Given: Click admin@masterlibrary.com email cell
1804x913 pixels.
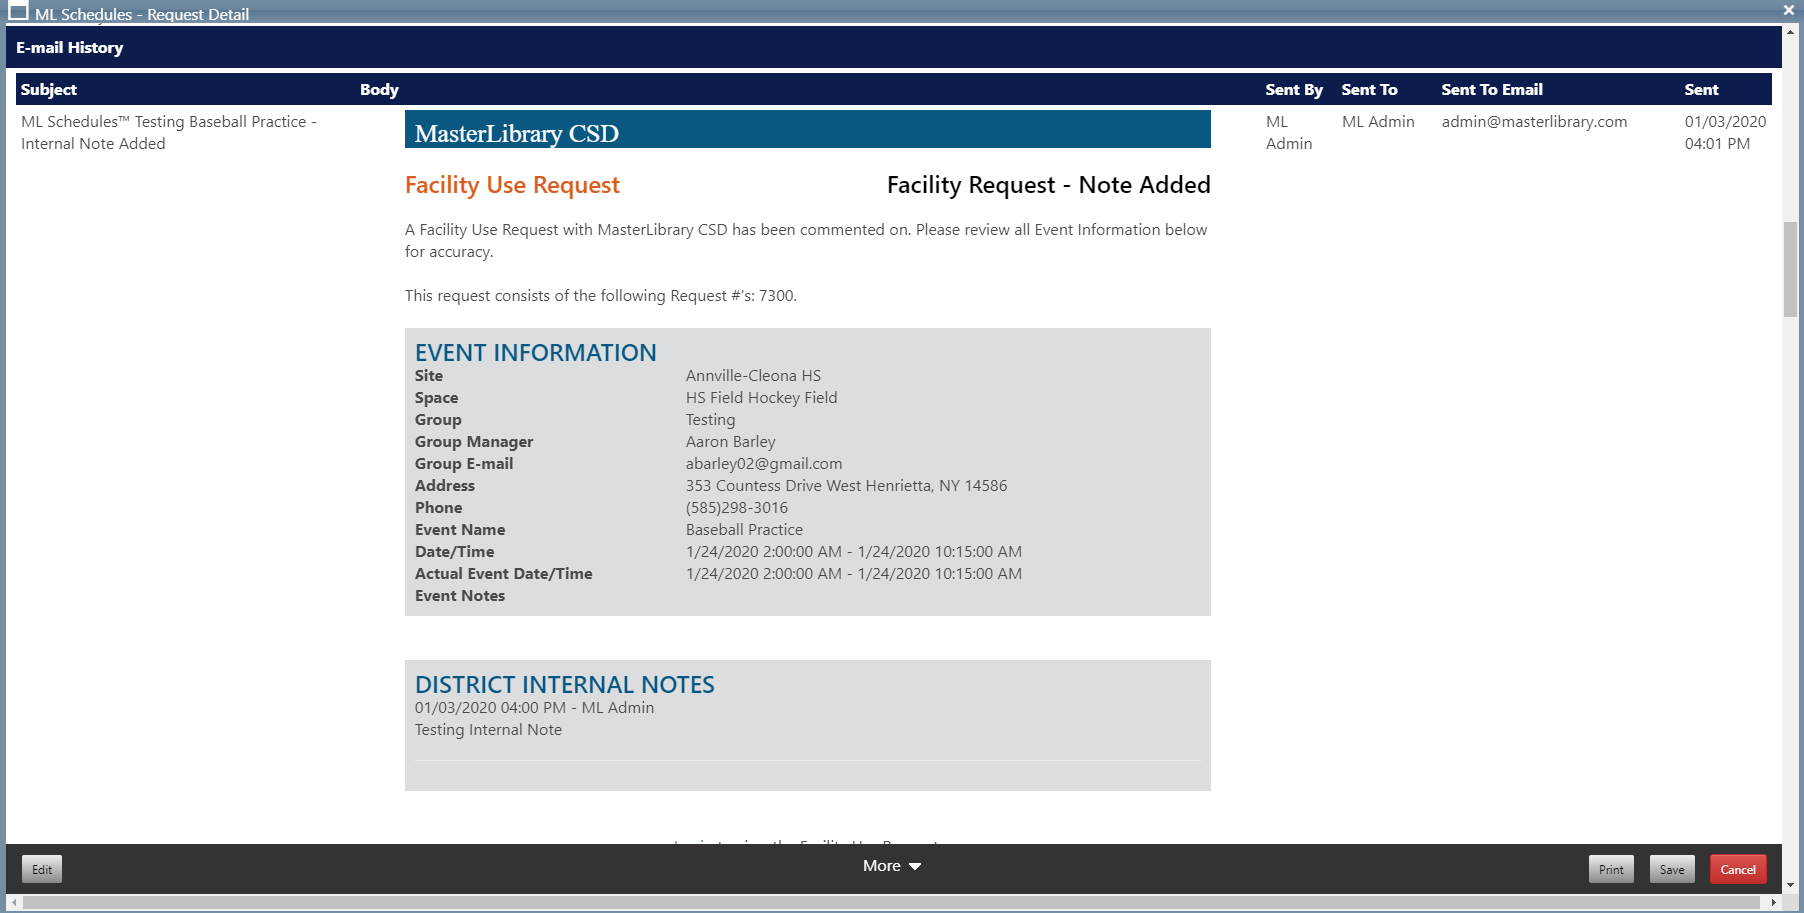Looking at the screenshot, I should pos(1534,121).
